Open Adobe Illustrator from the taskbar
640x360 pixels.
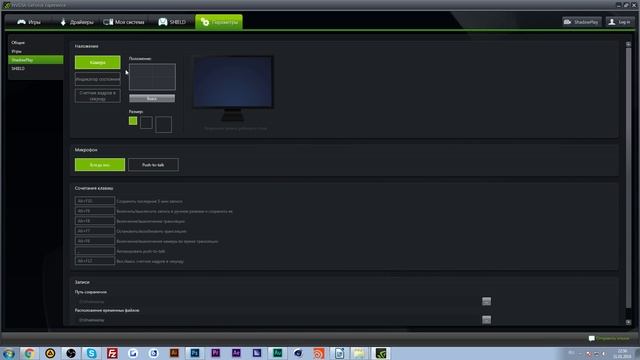point(174,353)
